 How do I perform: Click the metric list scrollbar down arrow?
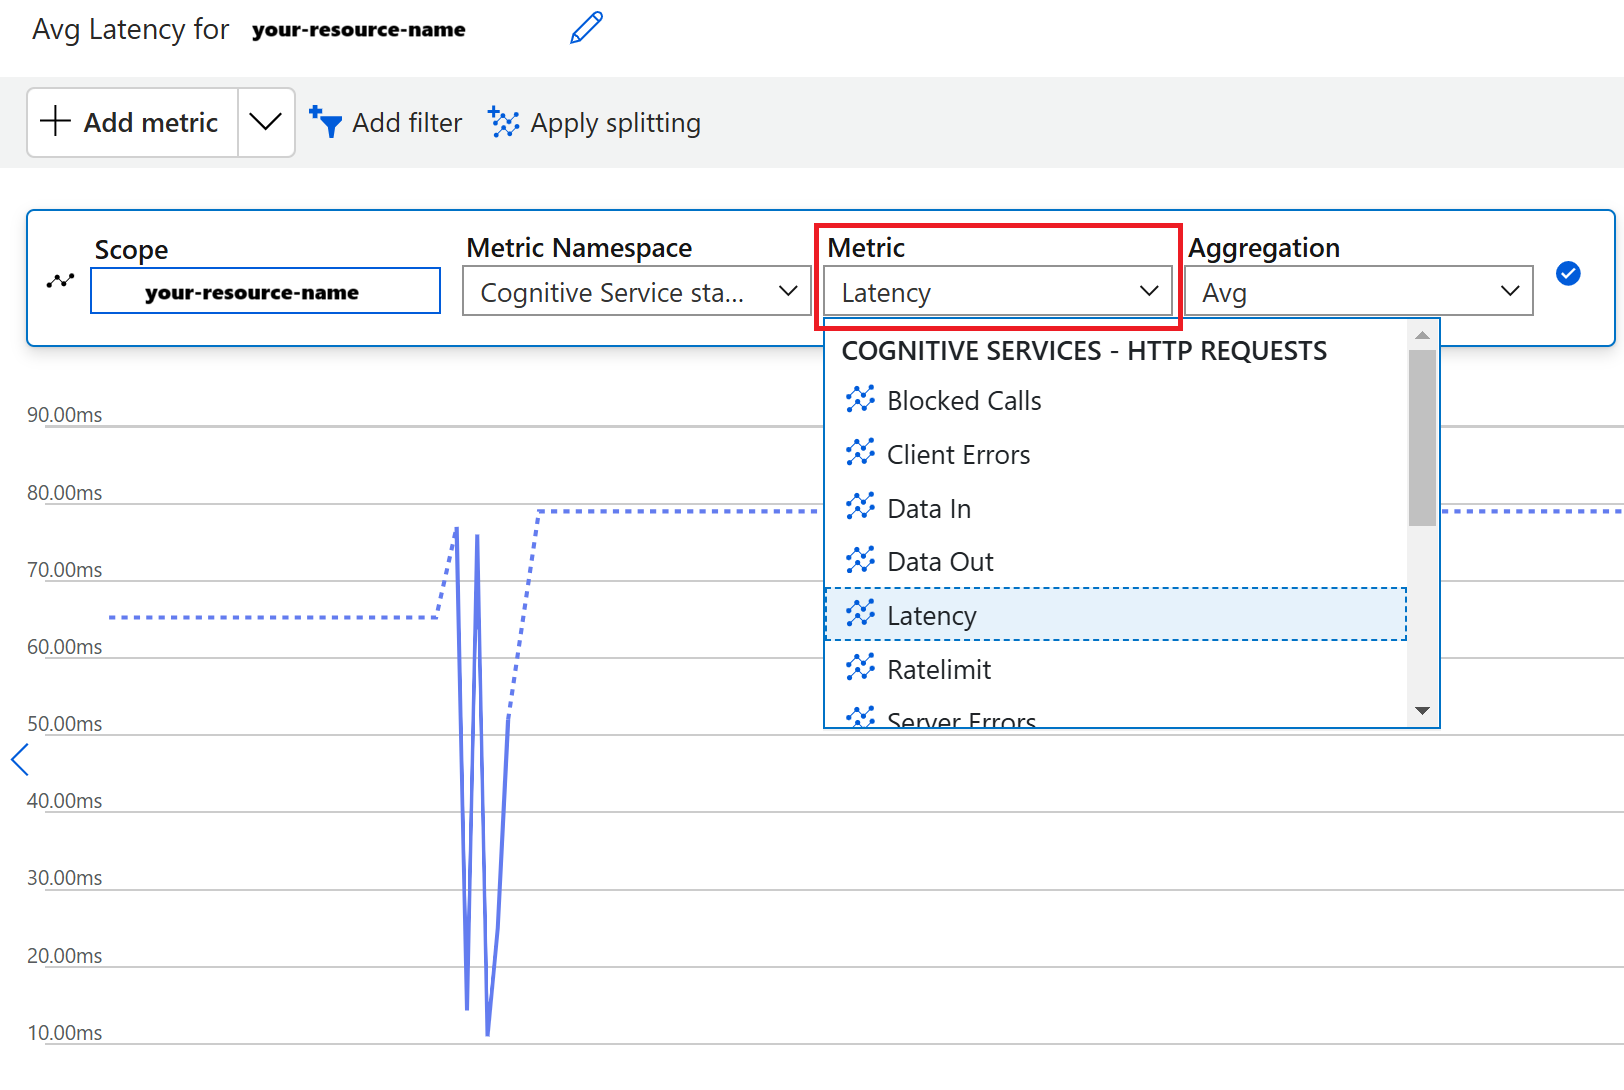(1422, 711)
